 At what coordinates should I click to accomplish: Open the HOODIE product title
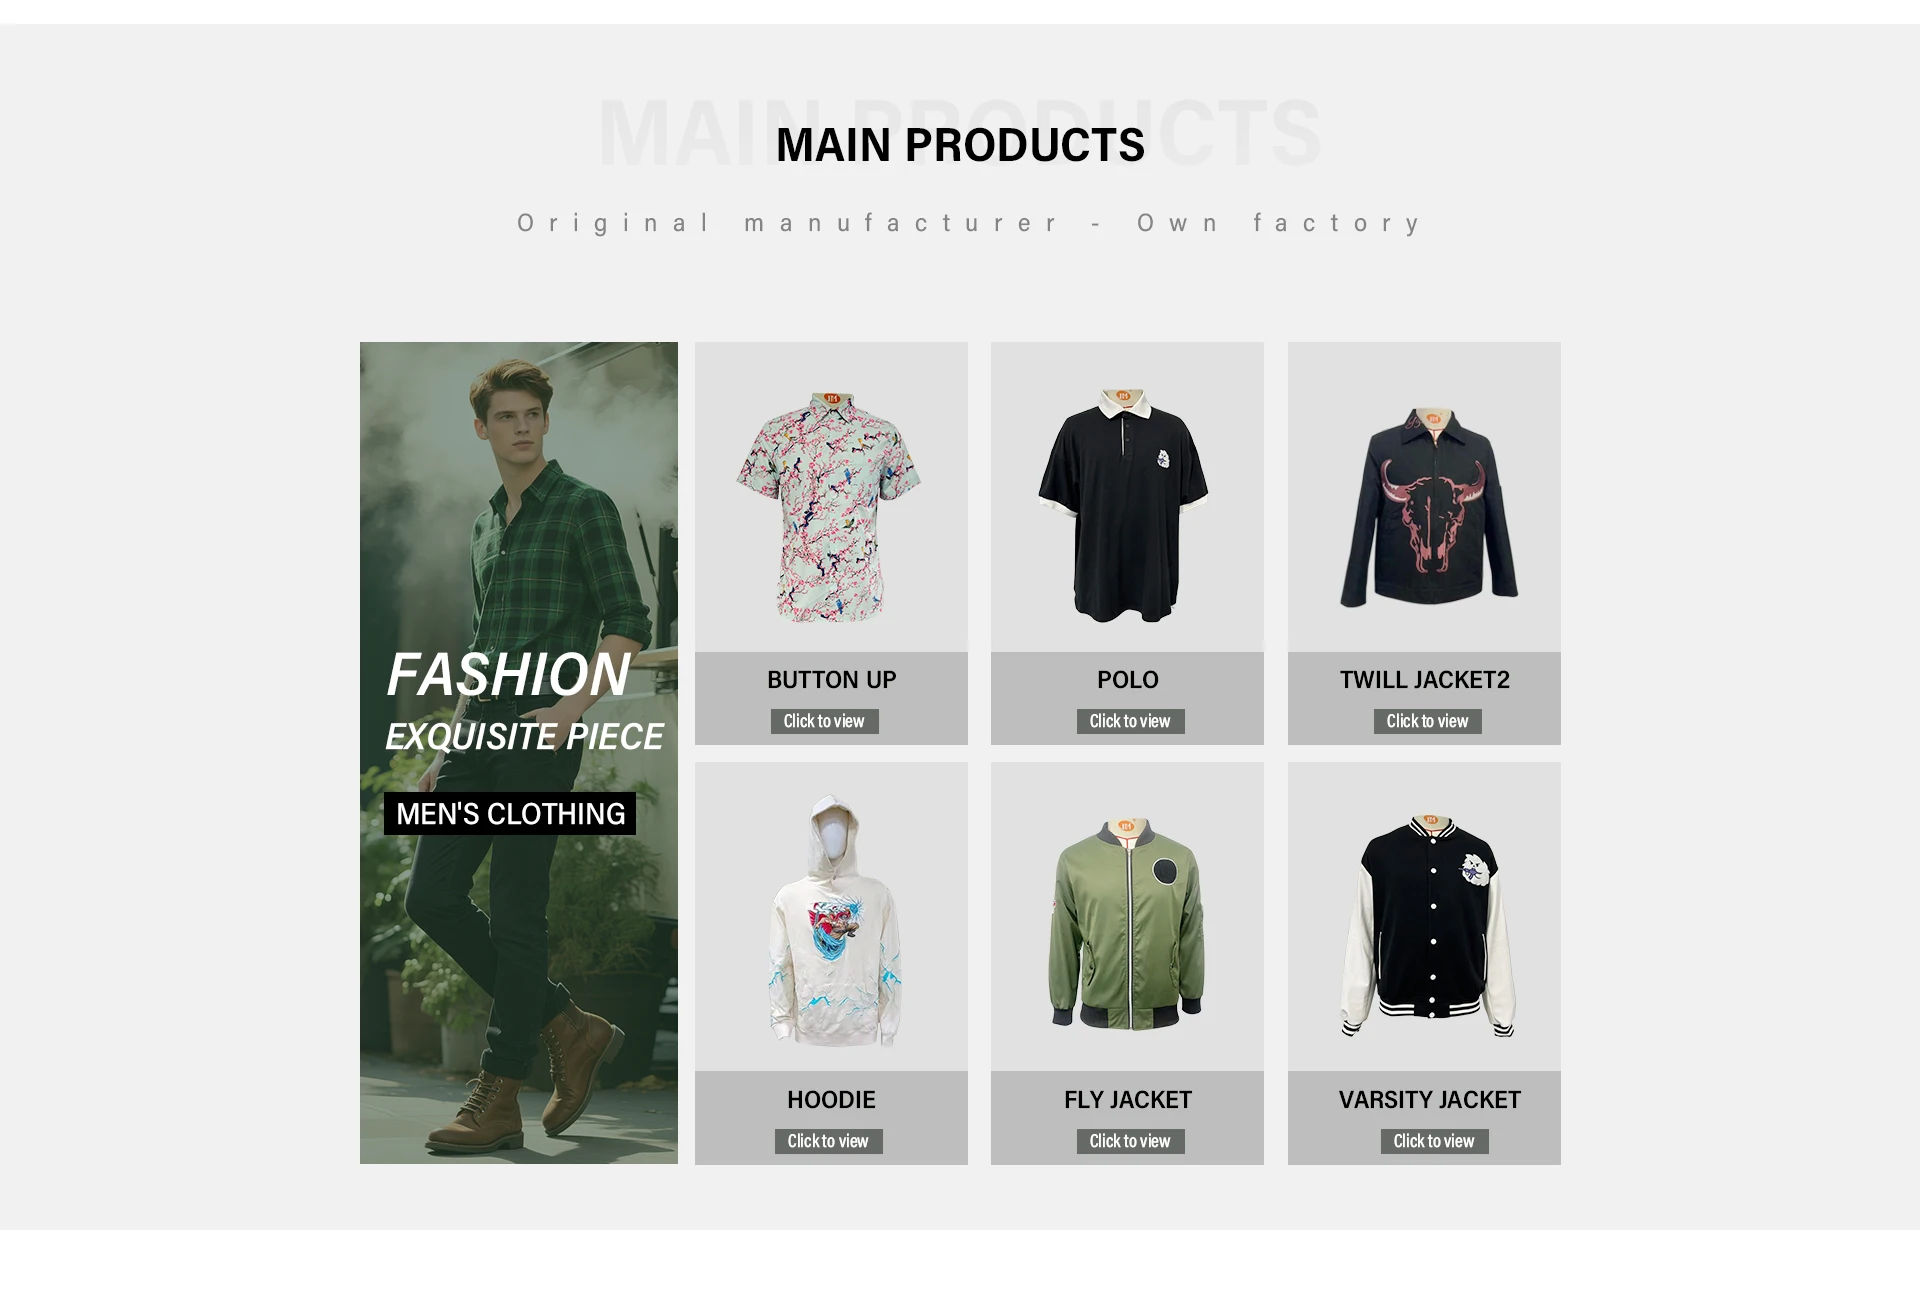click(831, 1100)
